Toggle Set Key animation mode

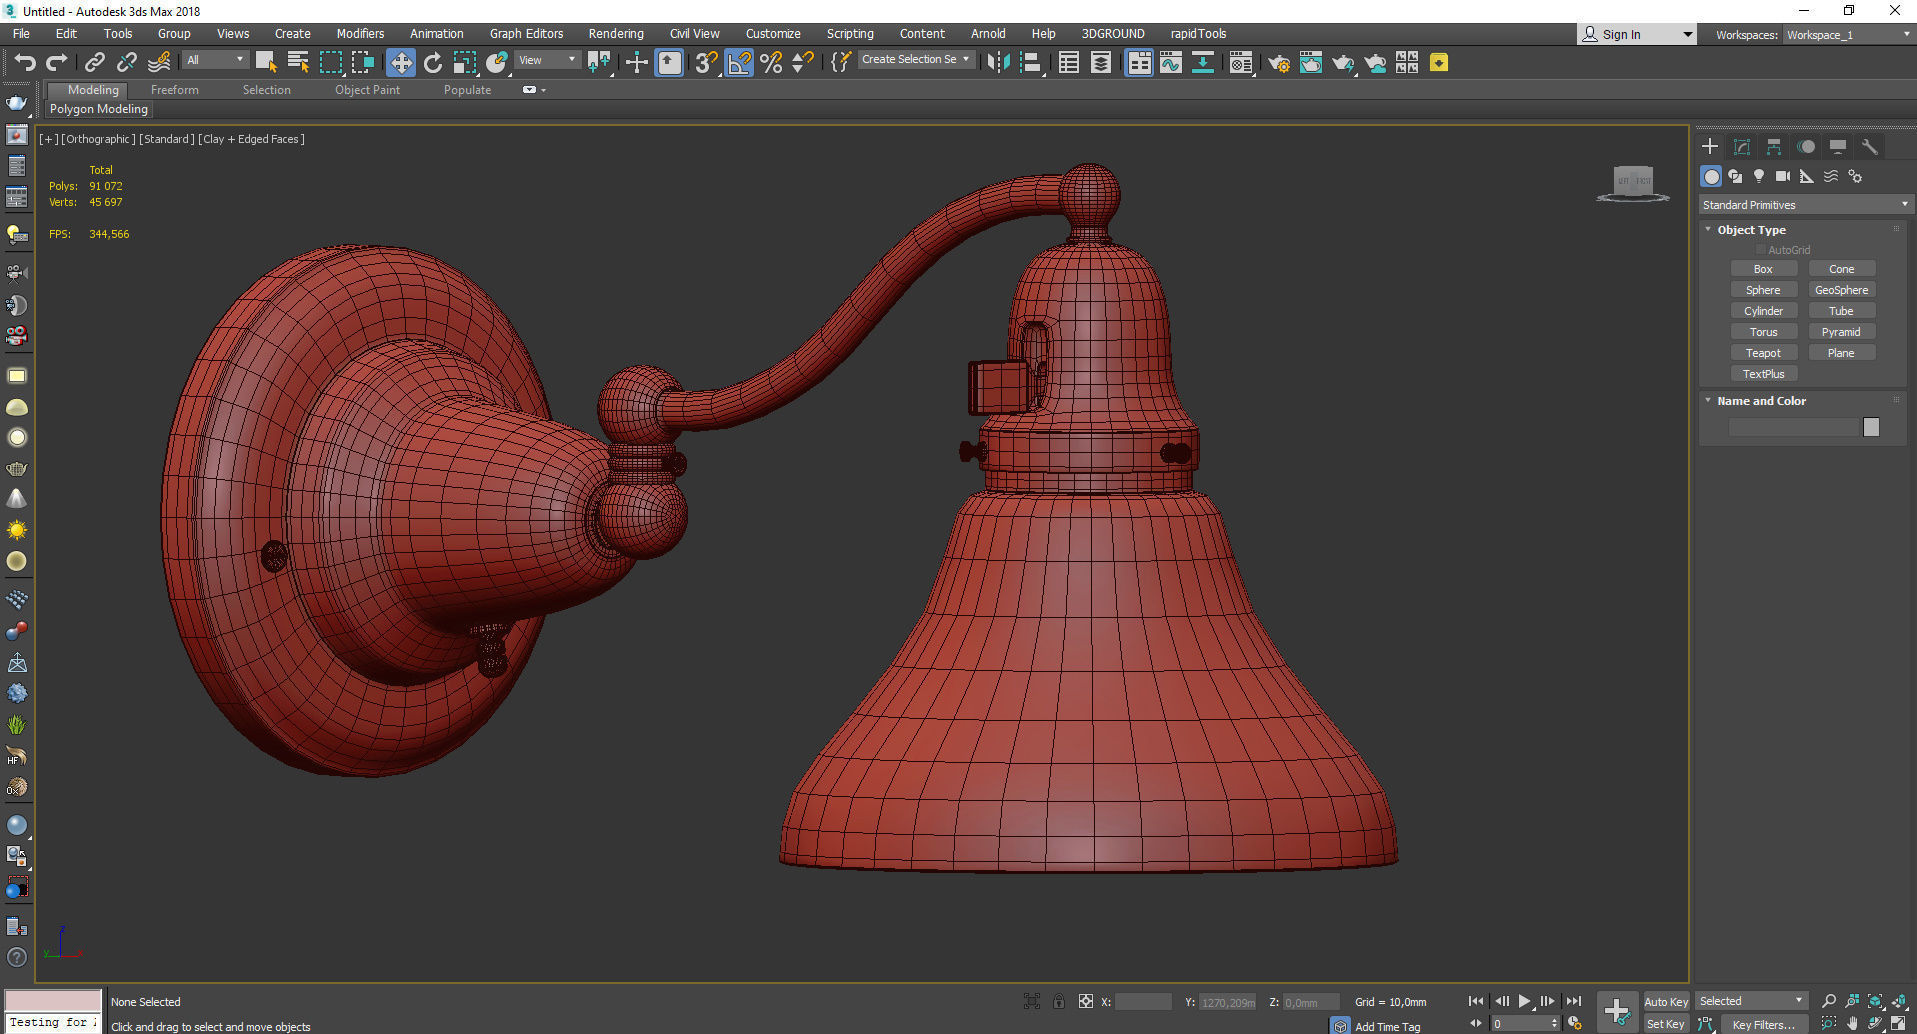pos(1665,1024)
